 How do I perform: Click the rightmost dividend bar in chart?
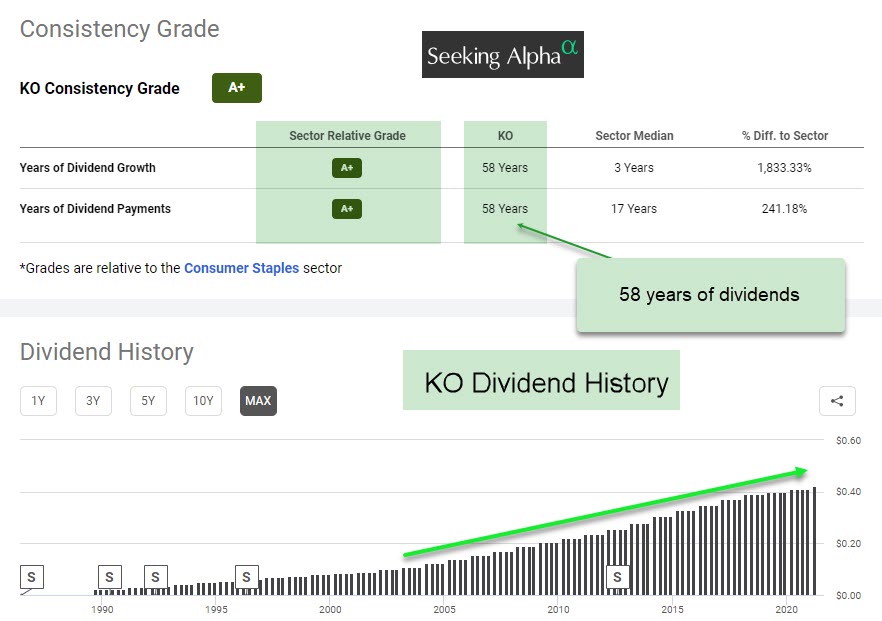(815, 541)
